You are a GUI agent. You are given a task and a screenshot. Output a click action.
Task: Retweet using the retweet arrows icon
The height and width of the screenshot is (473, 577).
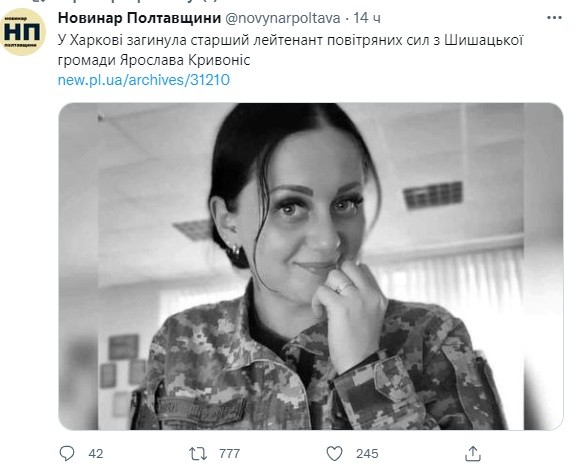198,453
